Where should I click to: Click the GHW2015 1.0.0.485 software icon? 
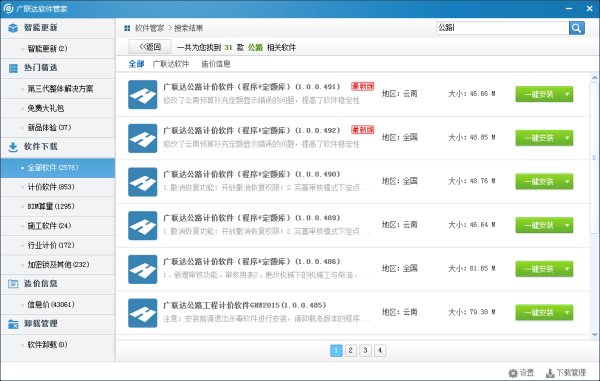(142, 313)
